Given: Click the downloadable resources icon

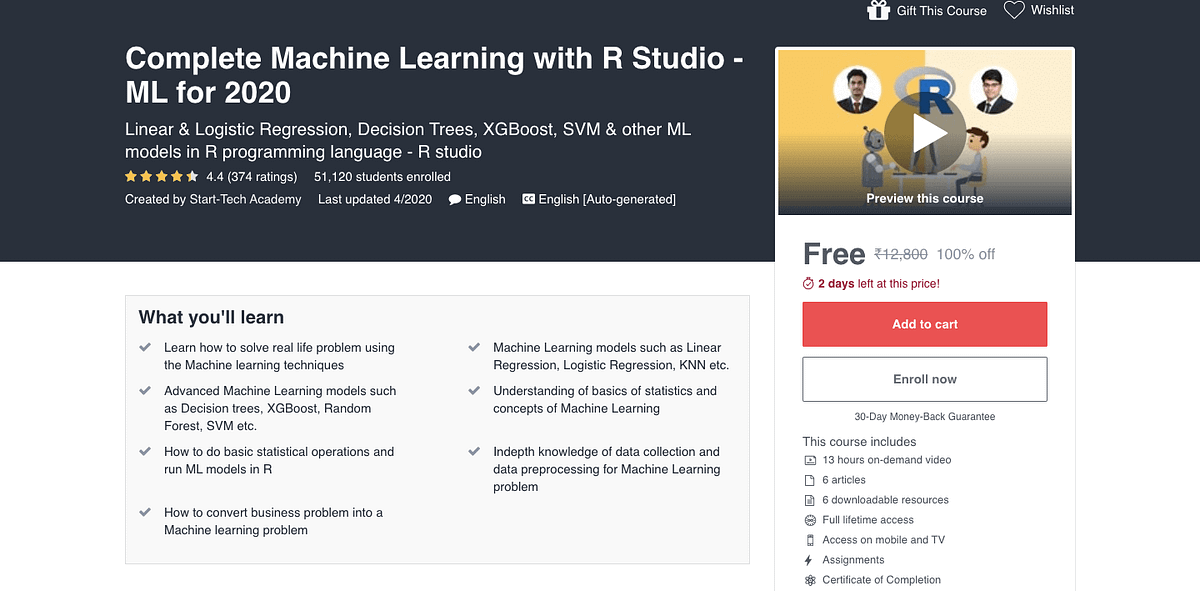Looking at the screenshot, I should (x=809, y=500).
